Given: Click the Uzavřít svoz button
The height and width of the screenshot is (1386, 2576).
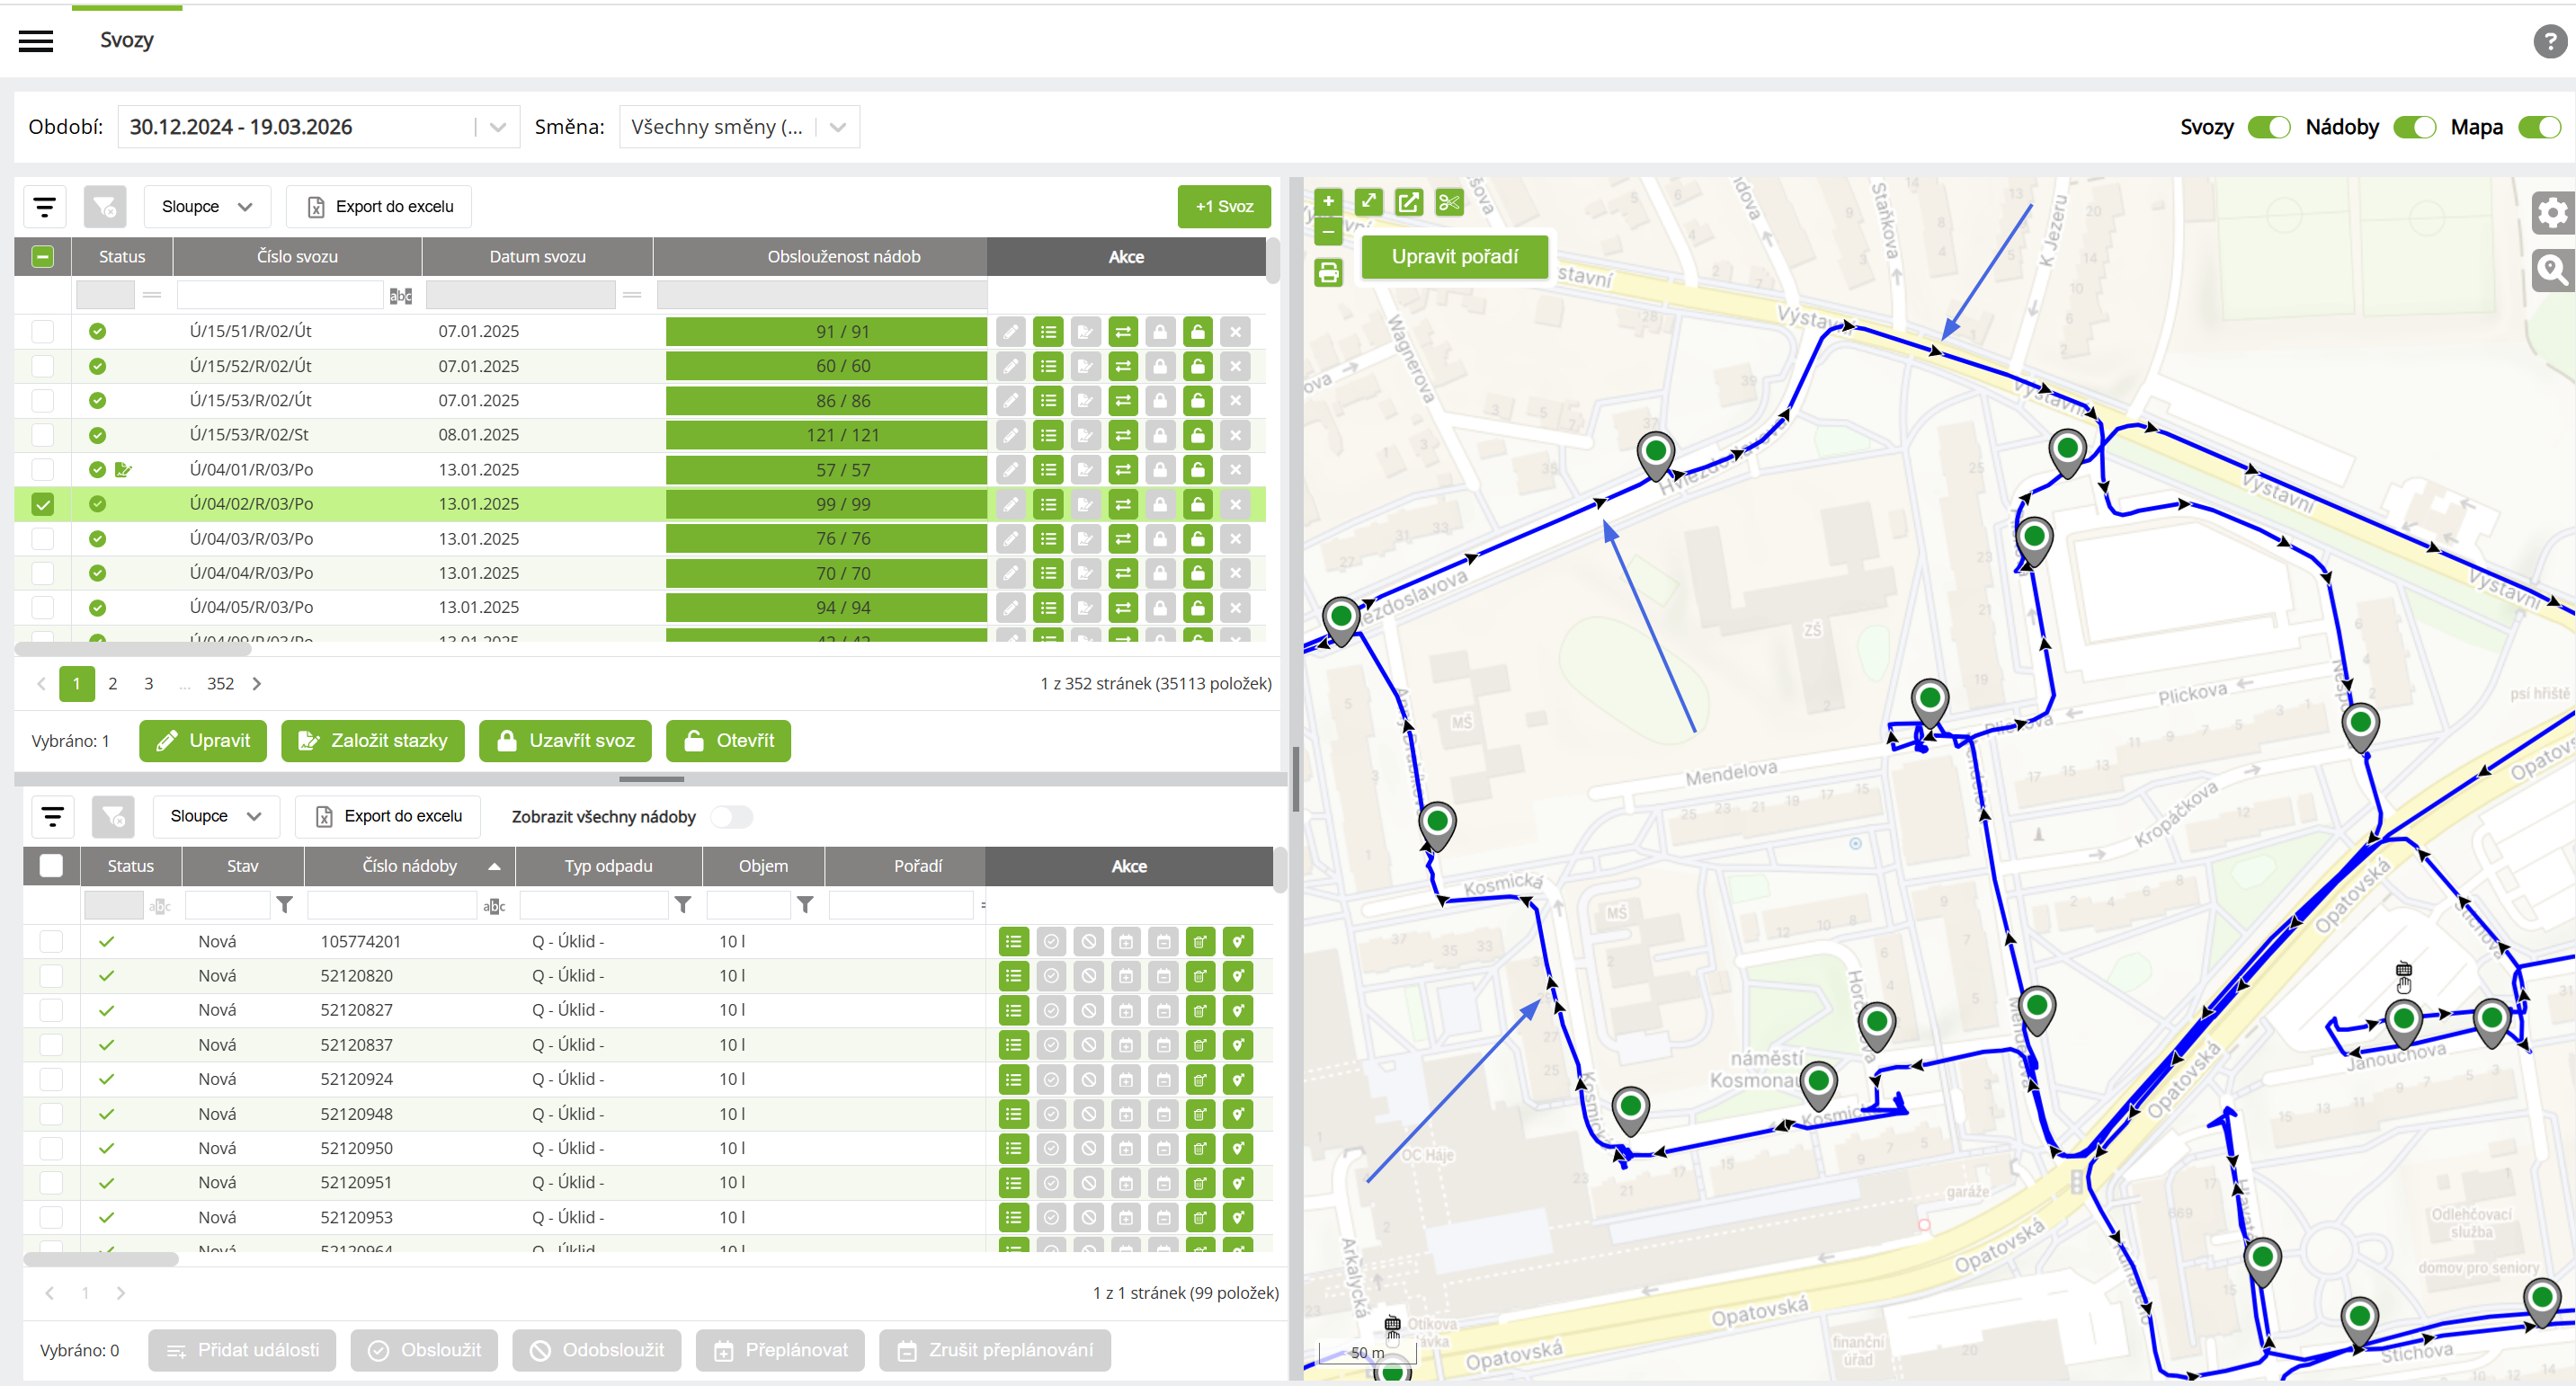Looking at the screenshot, I should [565, 741].
